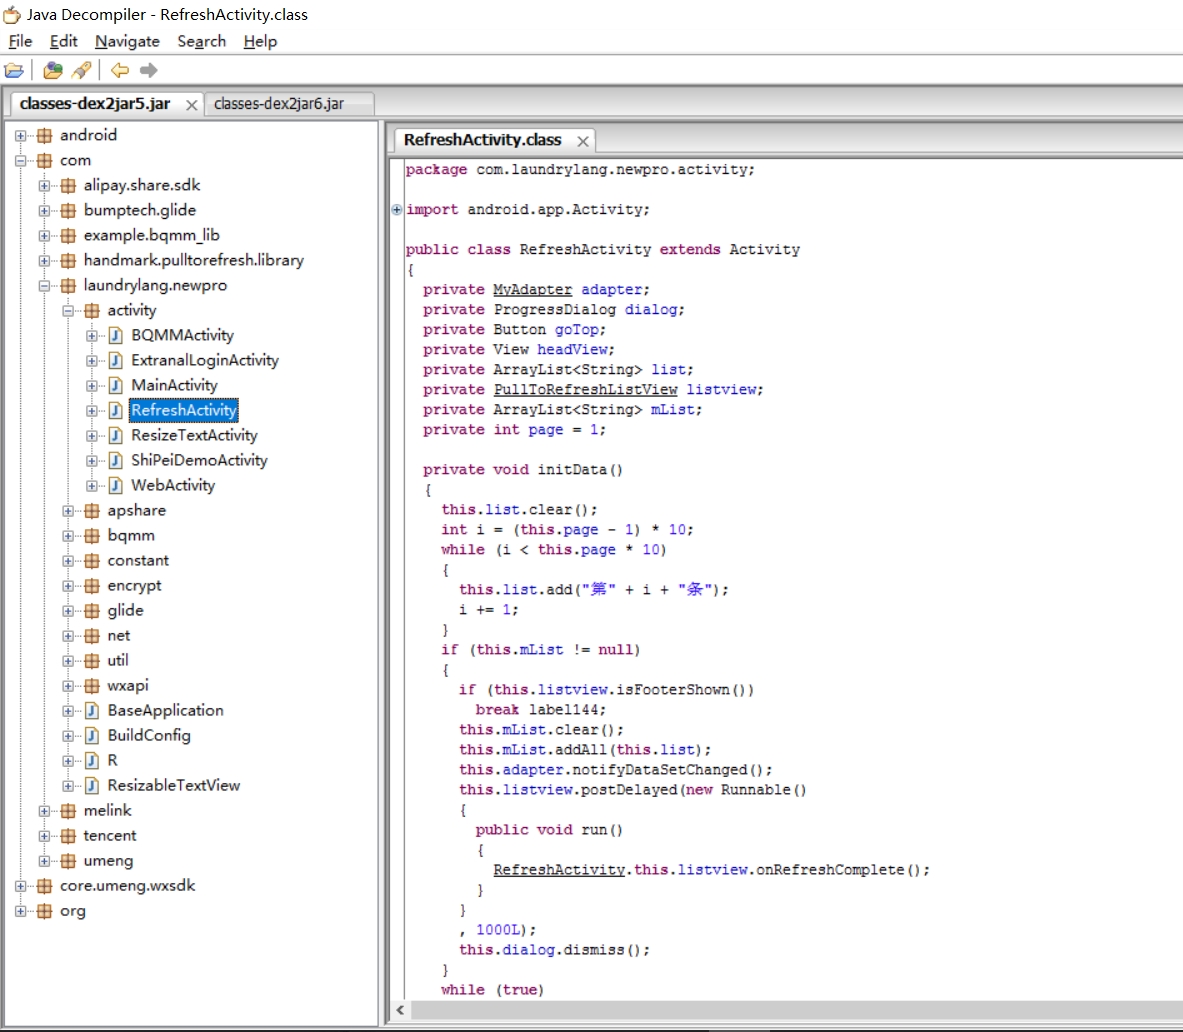This screenshot has width=1183, height=1032.
Task: Click the Open File toolbar icon
Action: pos(14,70)
